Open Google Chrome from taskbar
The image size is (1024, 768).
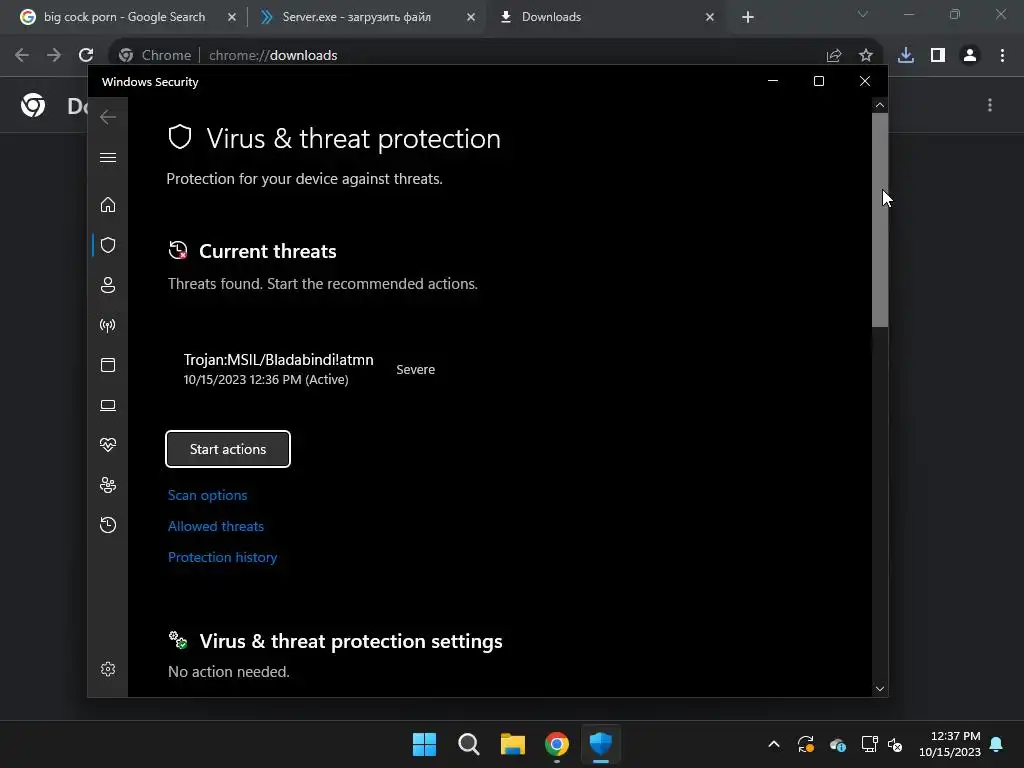click(x=557, y=744)
